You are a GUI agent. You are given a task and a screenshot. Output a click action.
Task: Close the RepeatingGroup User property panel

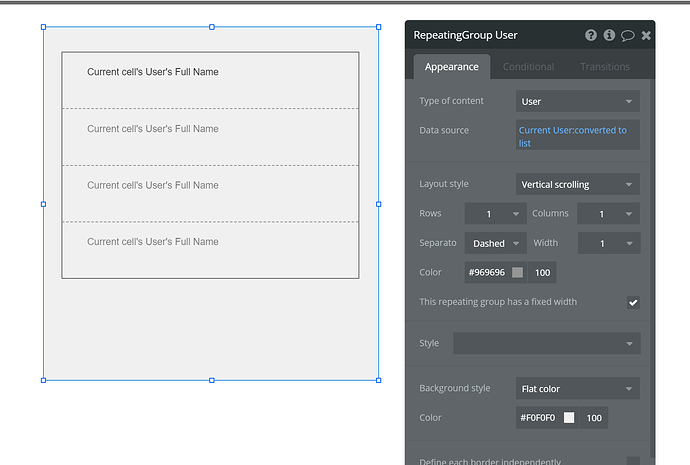click(x=646, y=36)
